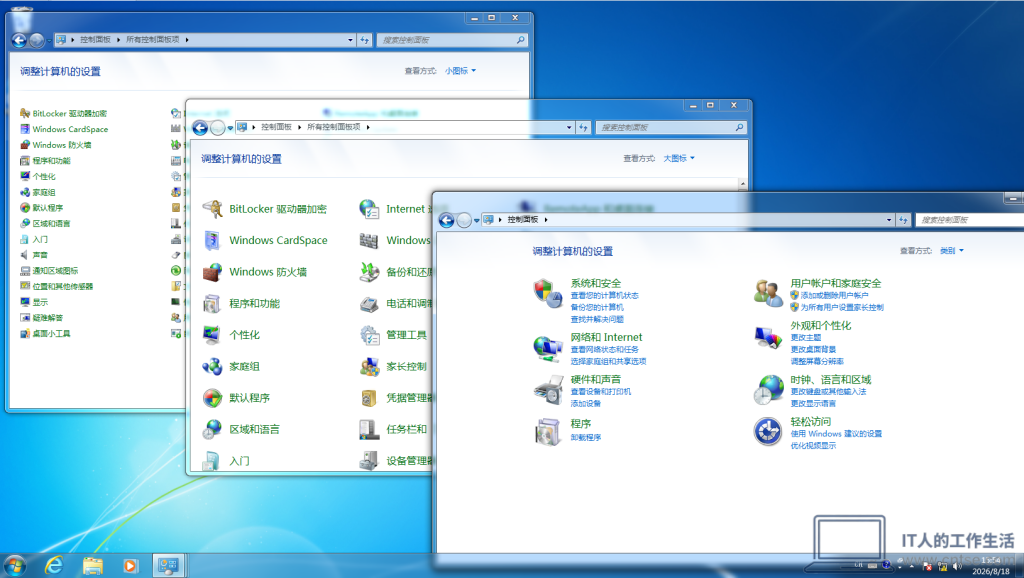This screenshot has width=1024, height=578.
Task: Click 备份您的计算机 link
Action: [x=597, y=308]
